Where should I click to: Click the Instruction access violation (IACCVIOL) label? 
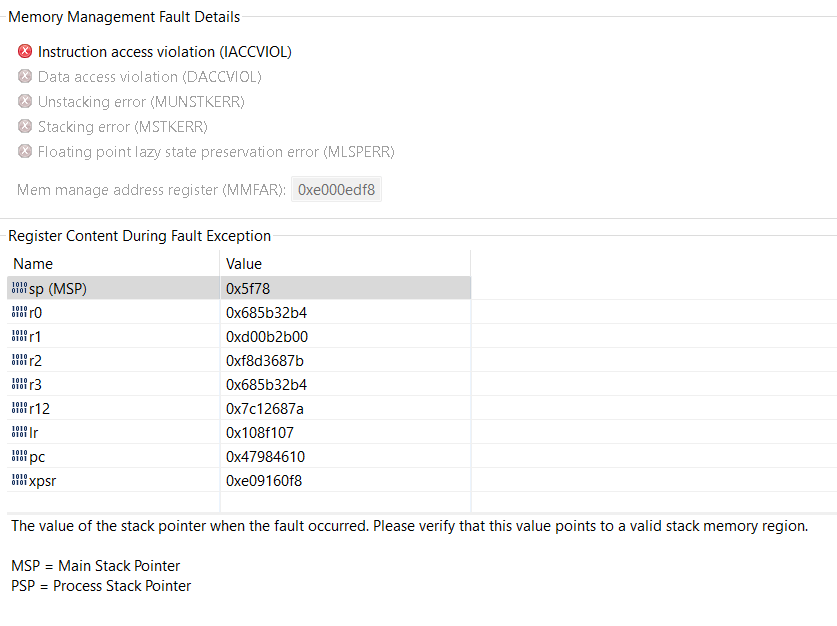pos(165,52)
